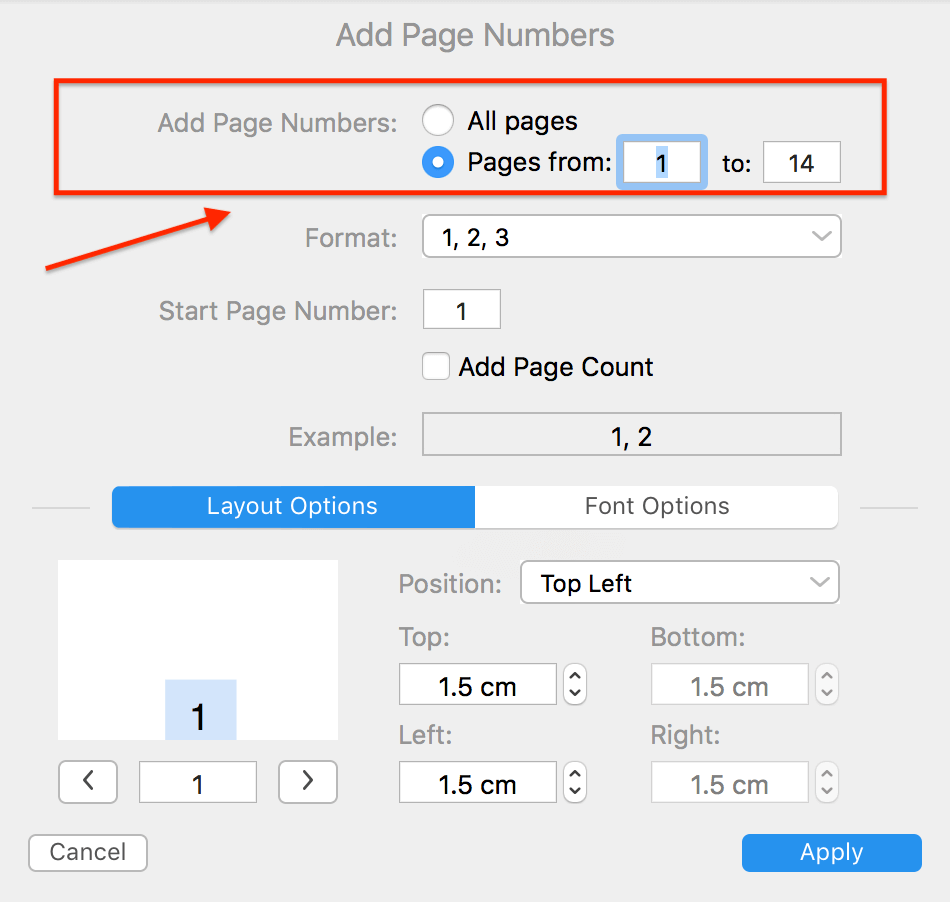Click the Pages from start field

[661, 162]
